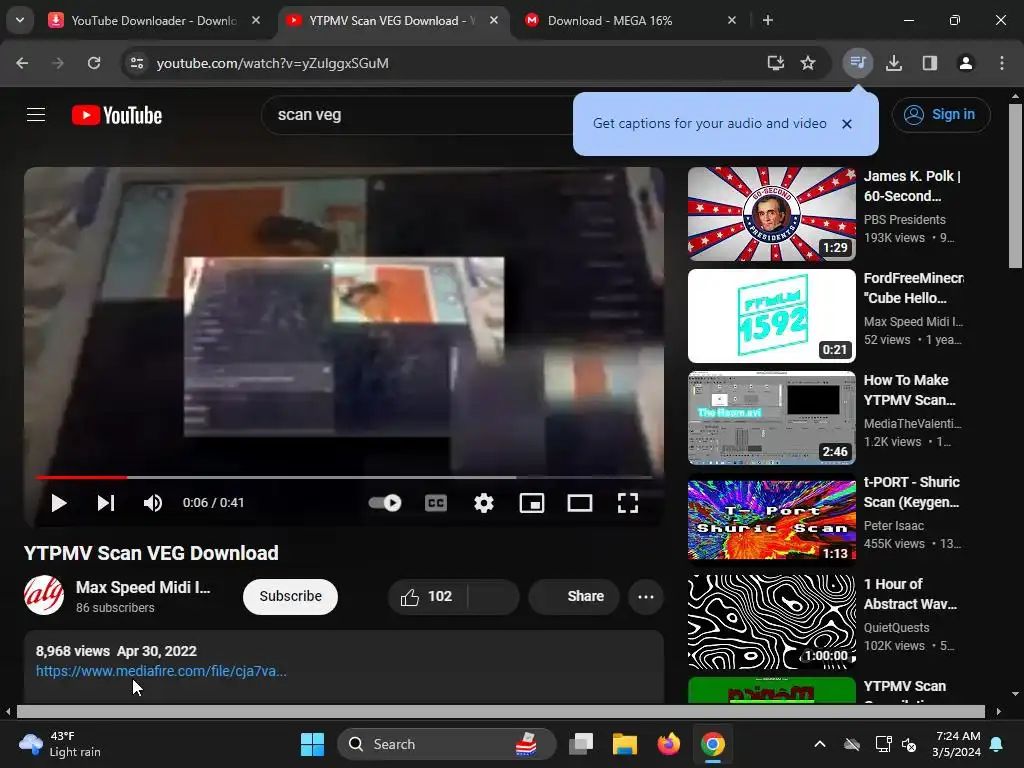1024x768 pixels.
Task: Open the Chrome profile icon
Action: (x=966, y=63)
